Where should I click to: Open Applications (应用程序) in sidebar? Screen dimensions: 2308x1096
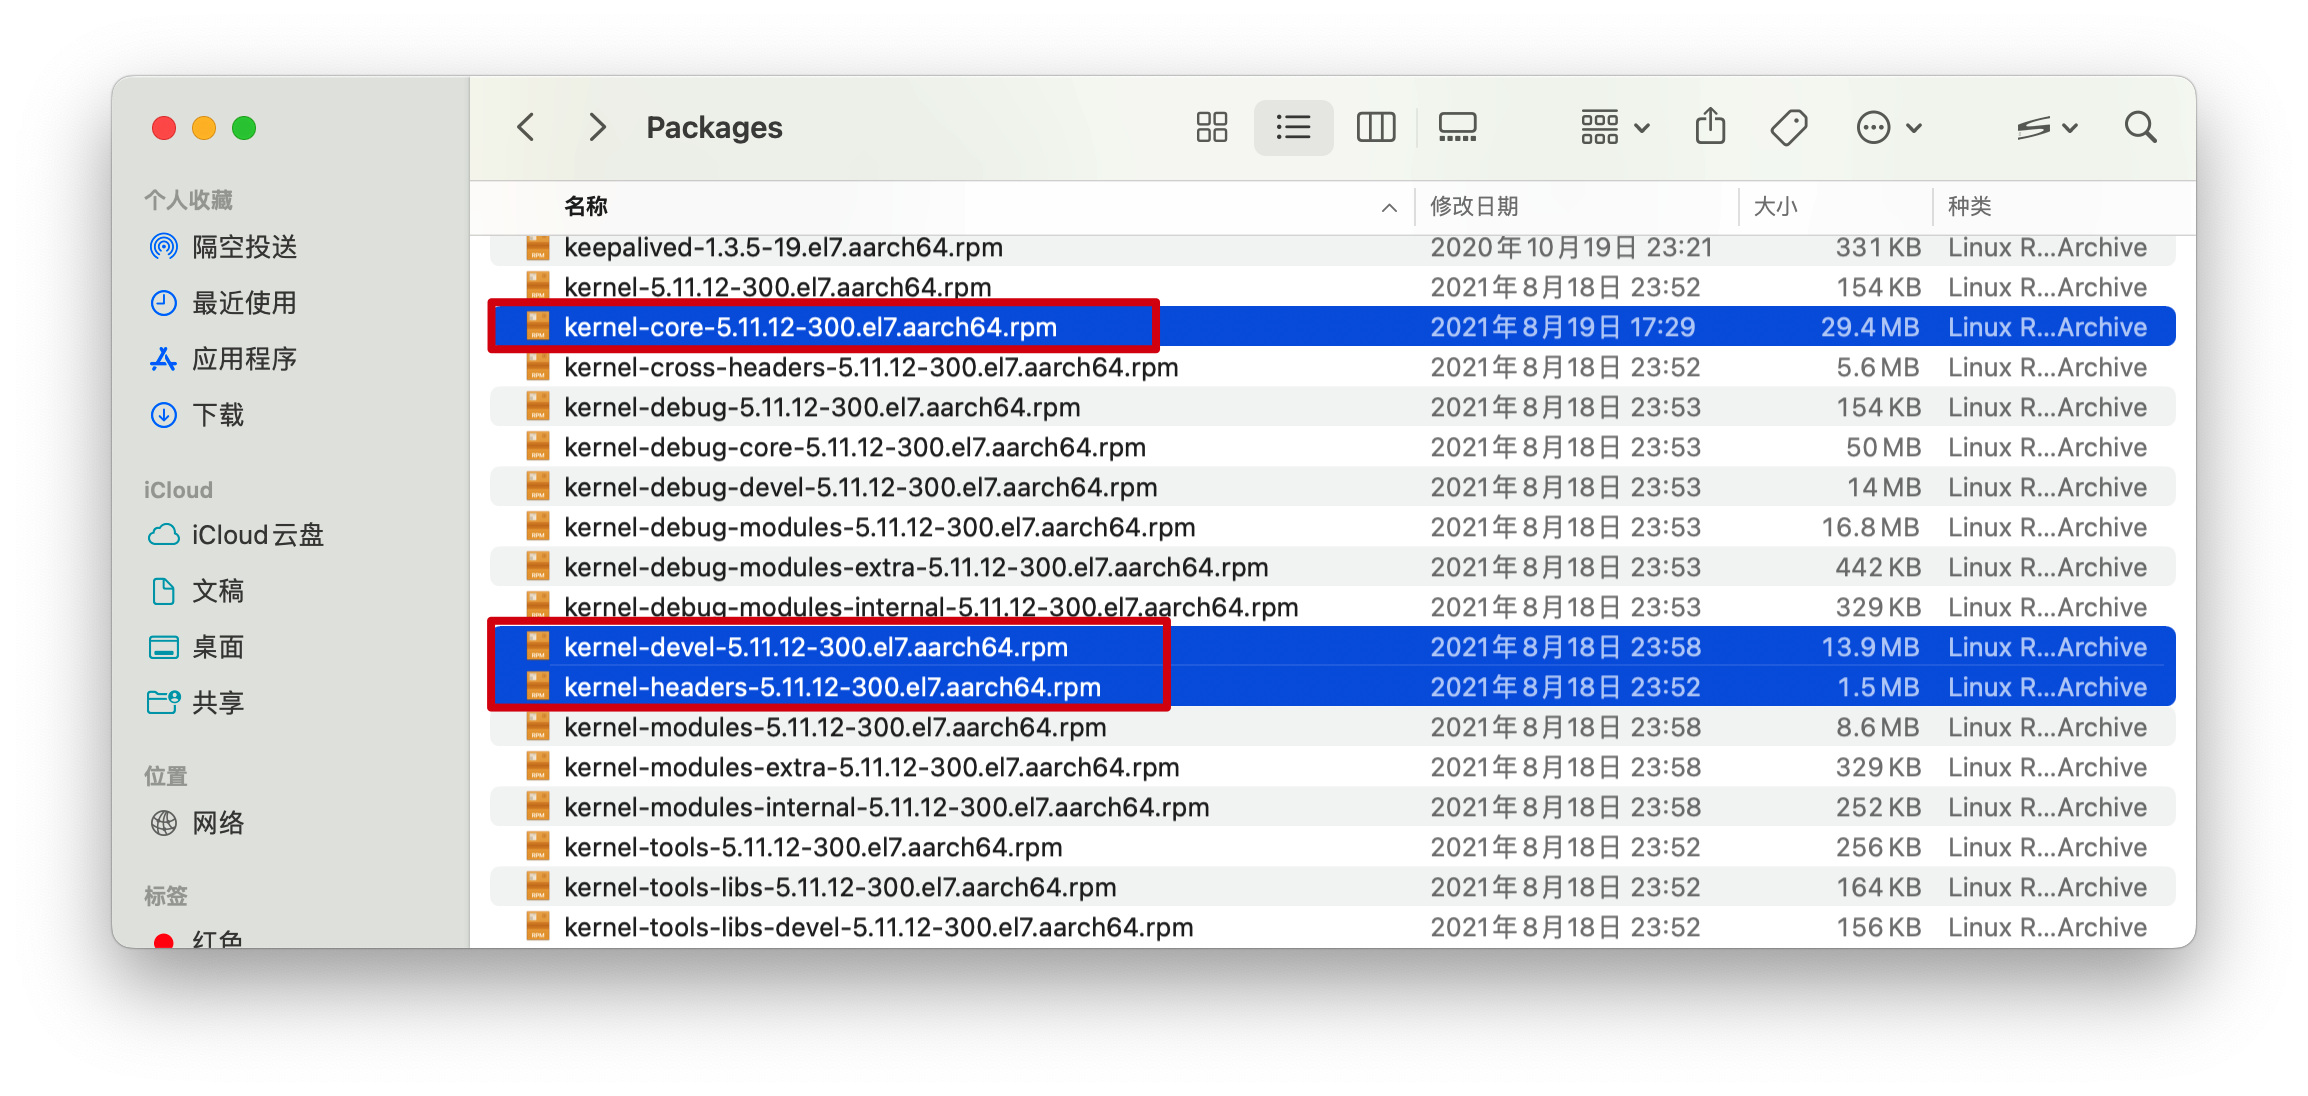[244, 359]
